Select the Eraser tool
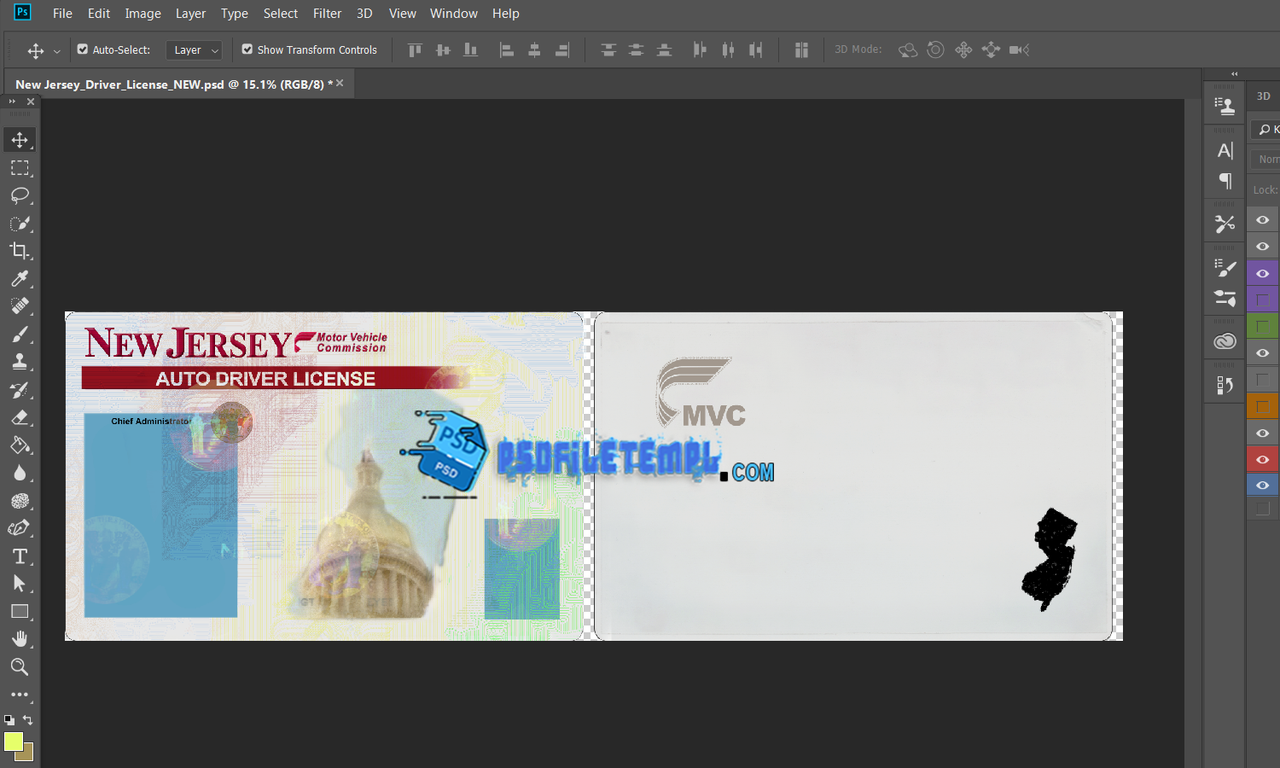 pyautogui.click(x=19, y=417)
